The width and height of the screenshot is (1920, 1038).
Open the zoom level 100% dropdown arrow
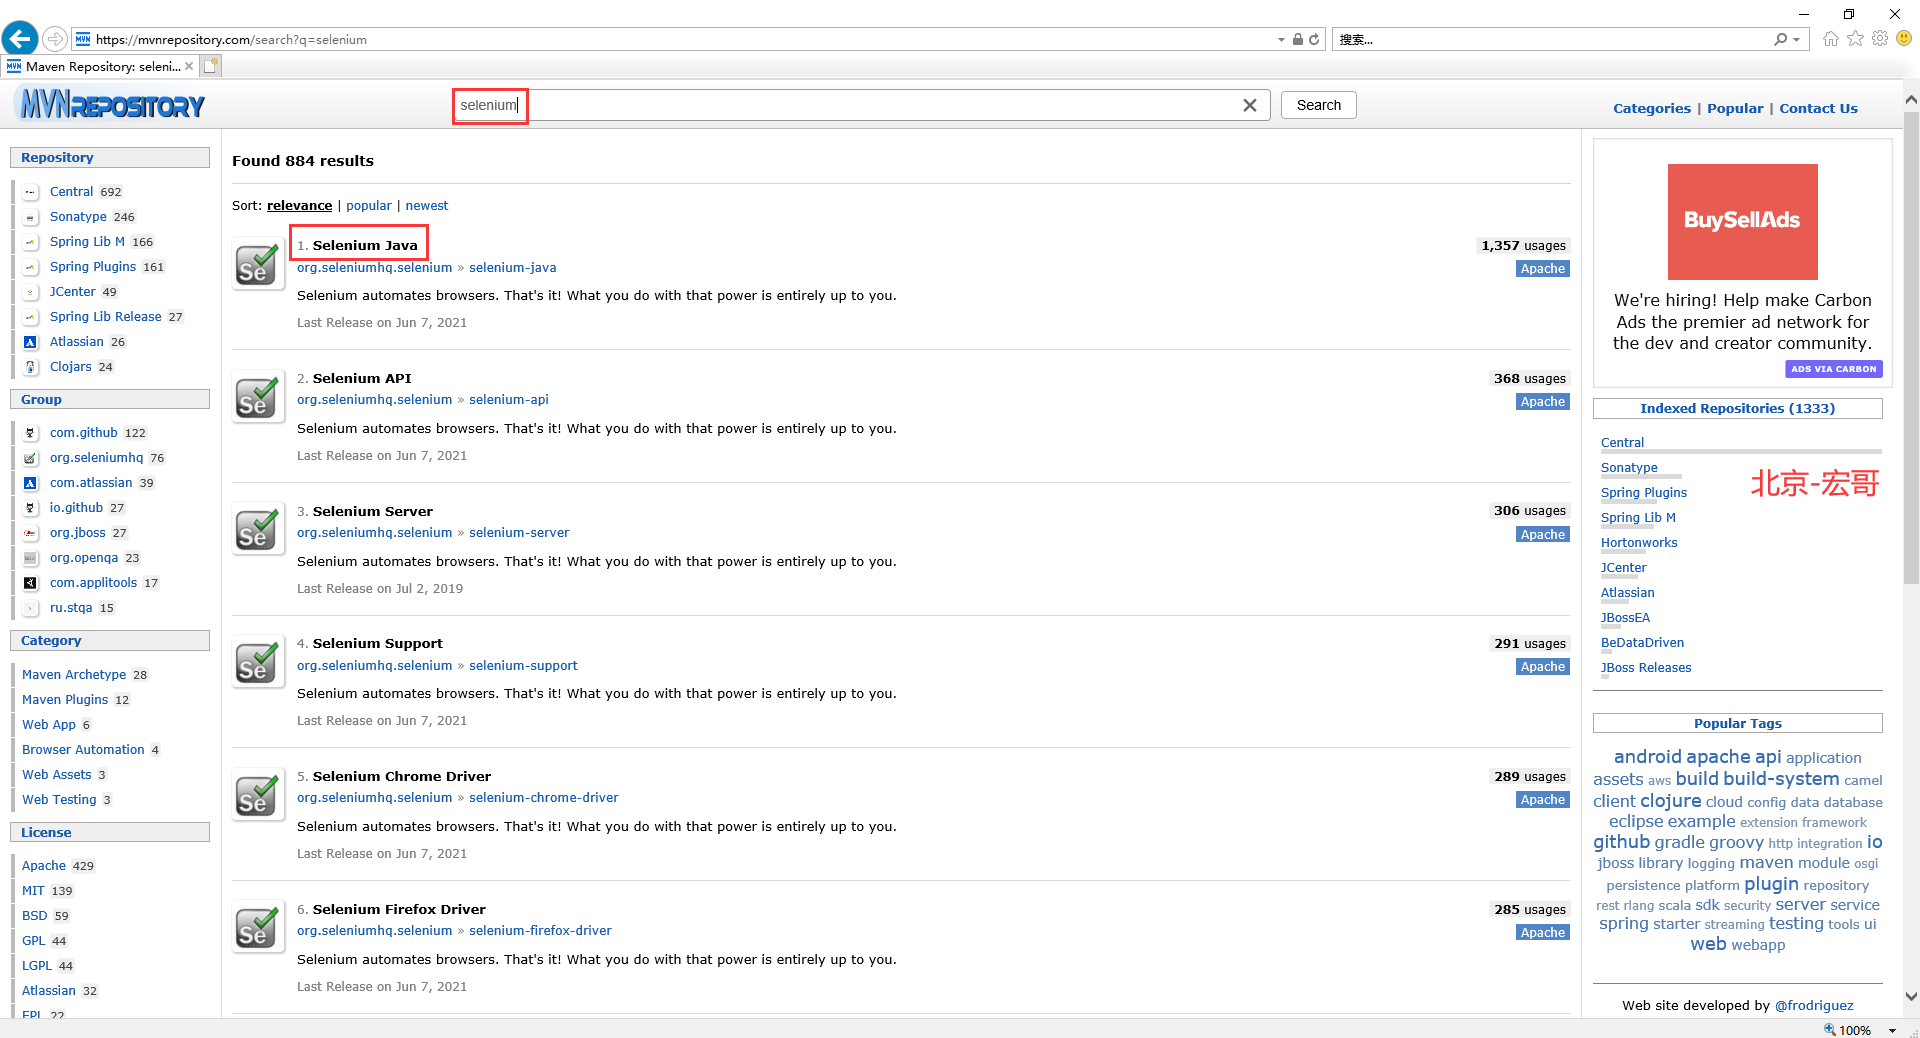pyautogui.click(x=1892, y=1030)
